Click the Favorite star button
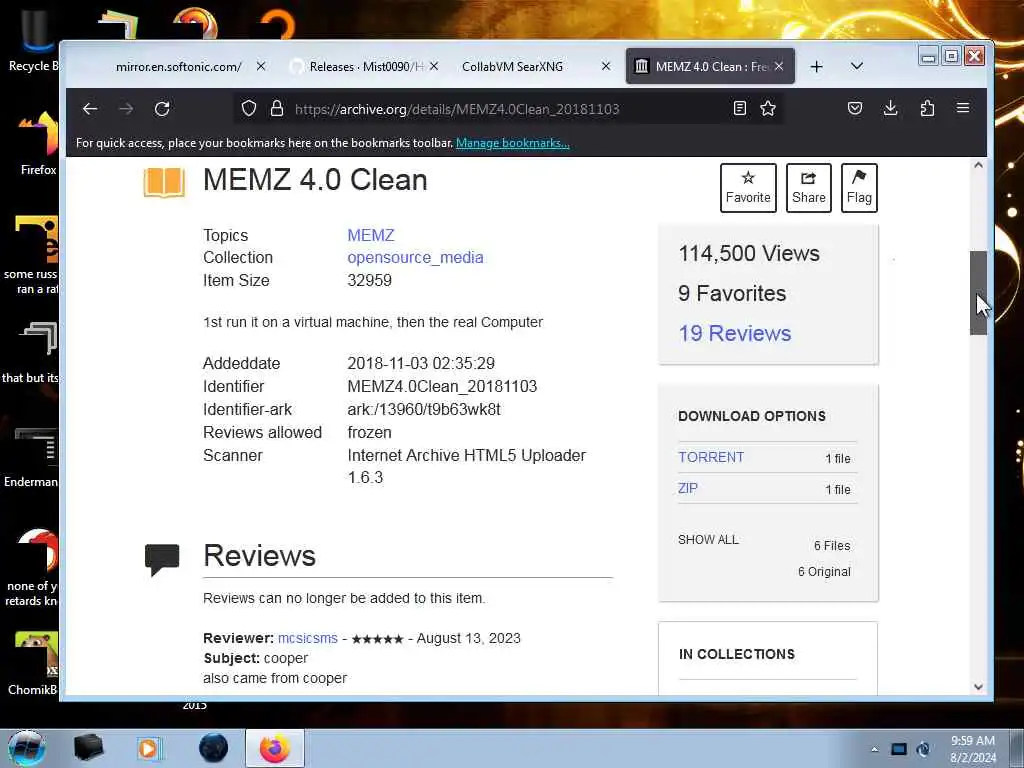Viewport: 1024px width, 768px height. click(748, 188)
